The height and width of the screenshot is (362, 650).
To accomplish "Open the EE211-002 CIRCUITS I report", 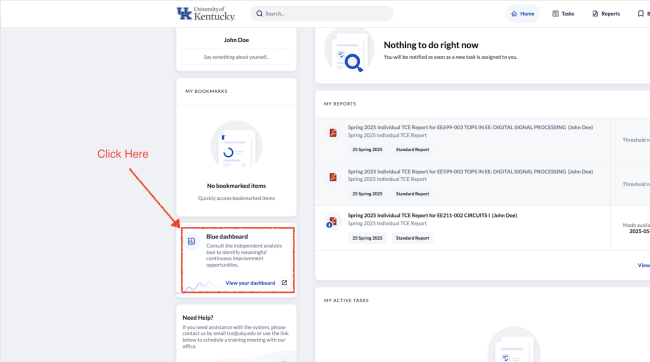I will point(432,216).
